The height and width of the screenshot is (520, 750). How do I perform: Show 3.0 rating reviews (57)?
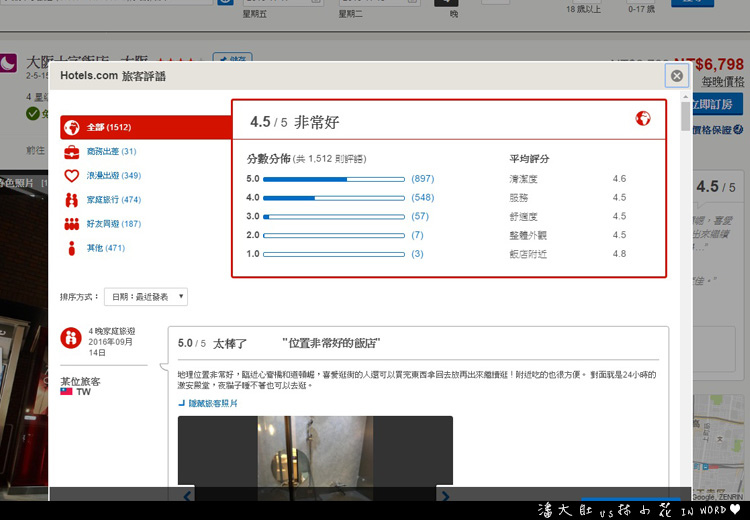tap(420, 216)
